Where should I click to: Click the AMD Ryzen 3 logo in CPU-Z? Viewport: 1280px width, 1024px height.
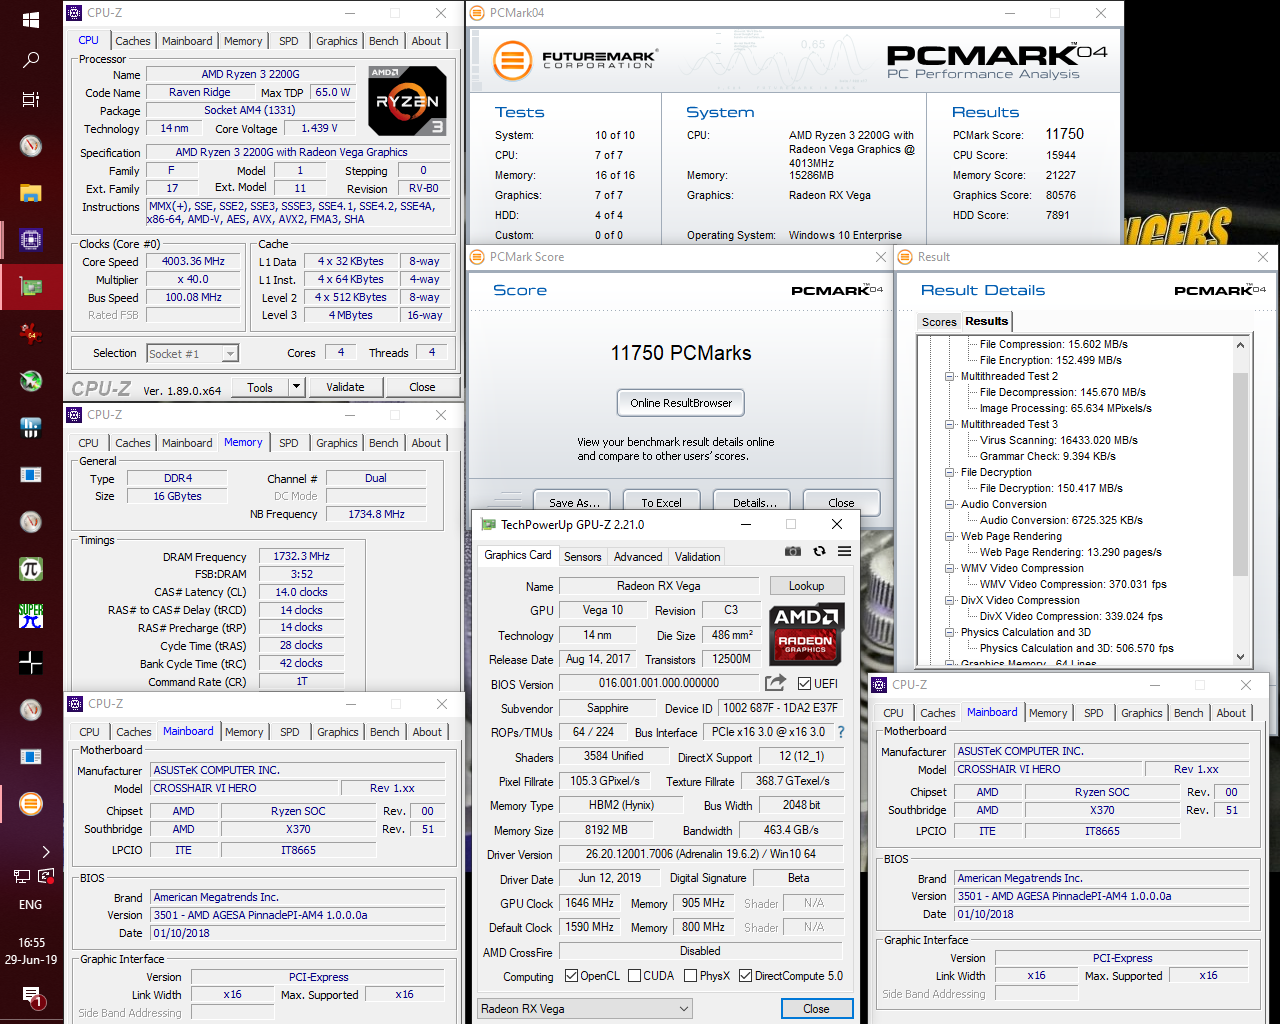click(407, 101)
